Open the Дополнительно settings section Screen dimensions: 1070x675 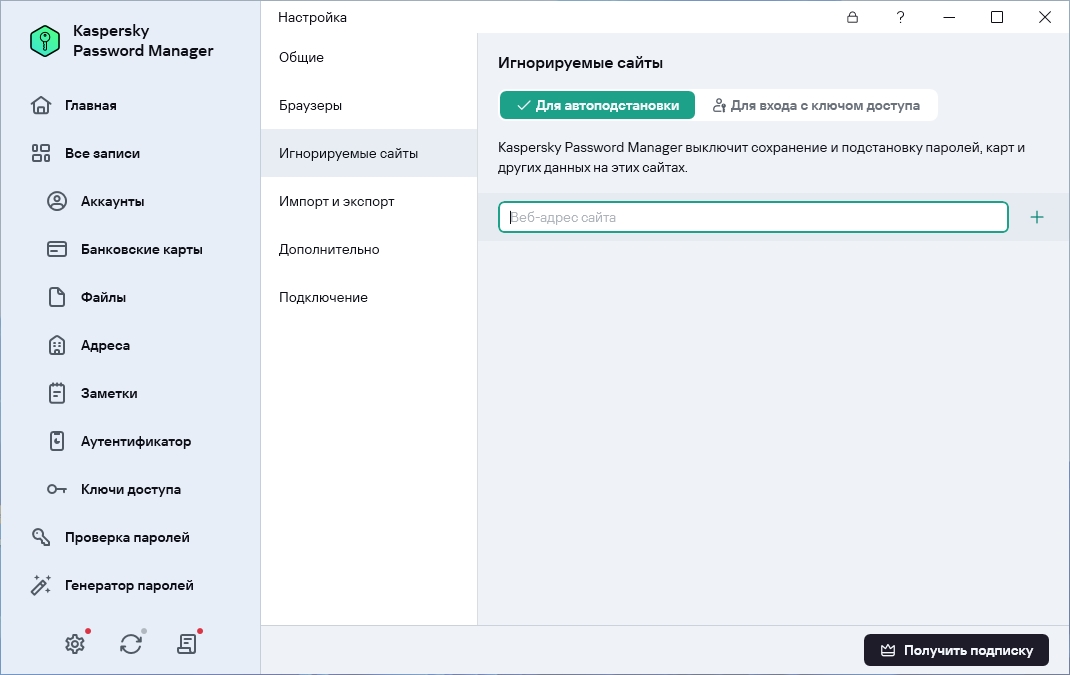(x=369, y=249)
